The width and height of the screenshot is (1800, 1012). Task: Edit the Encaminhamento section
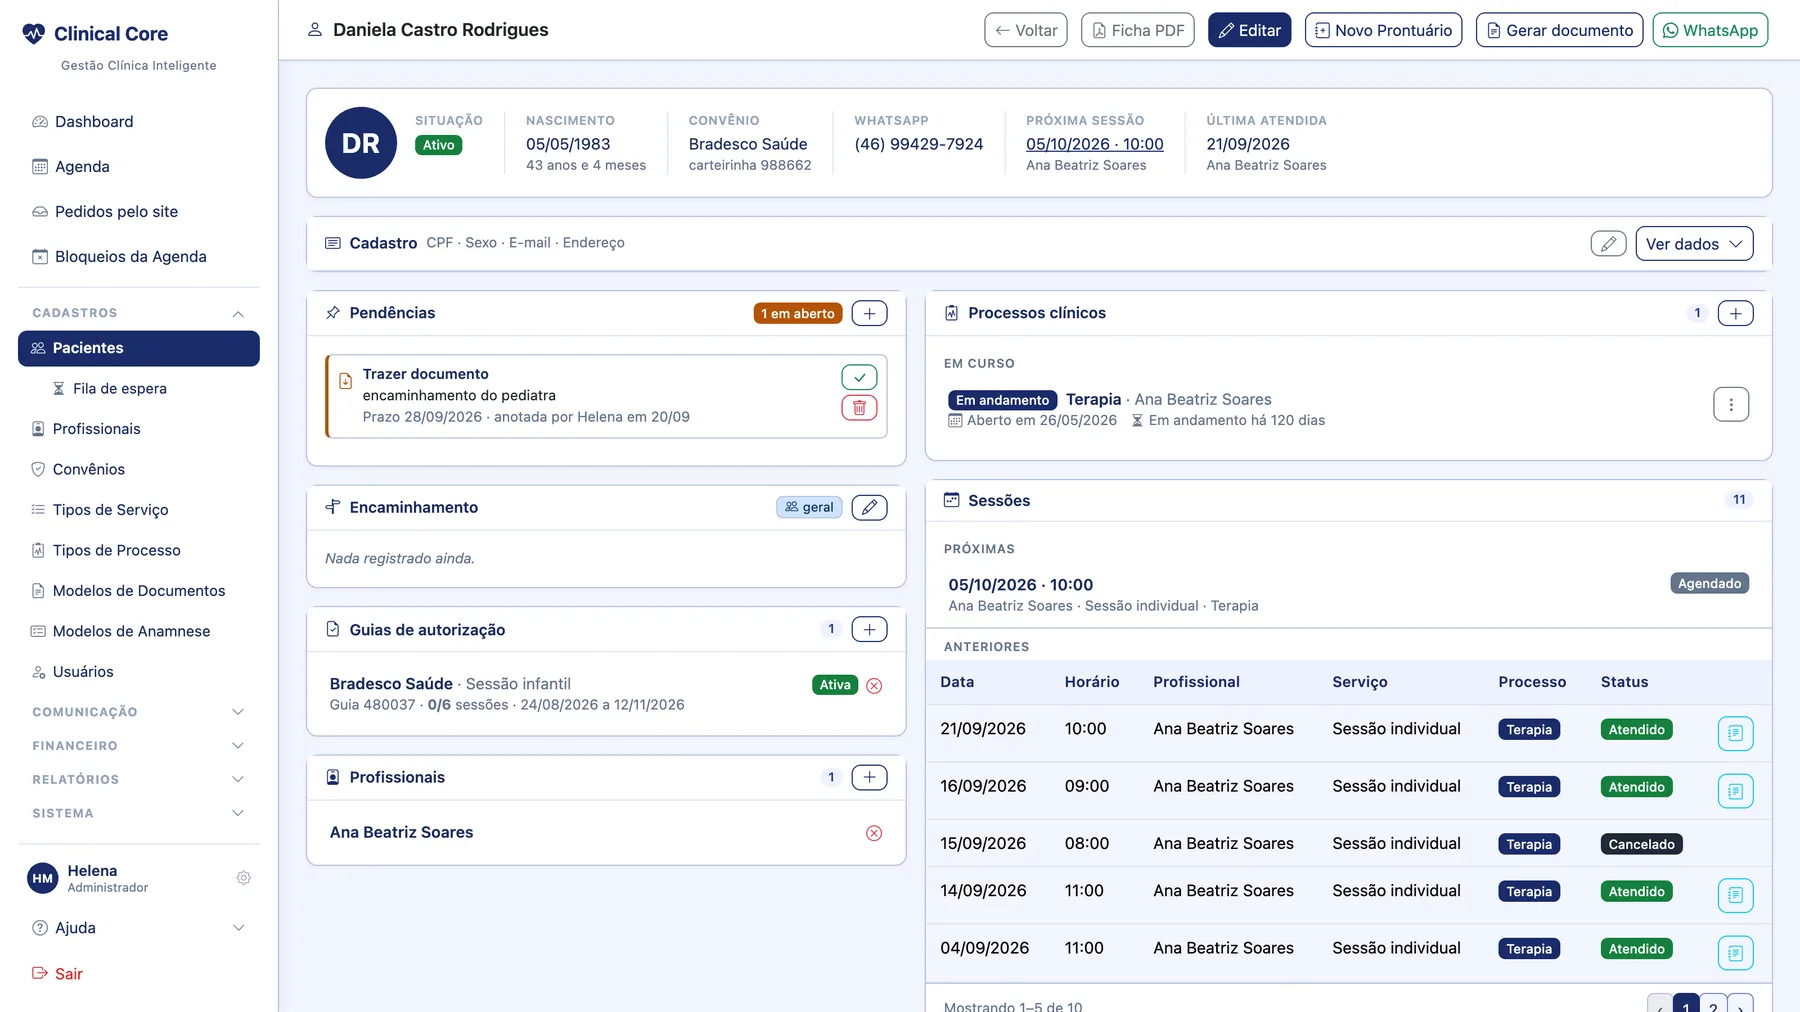coord(869,507)
